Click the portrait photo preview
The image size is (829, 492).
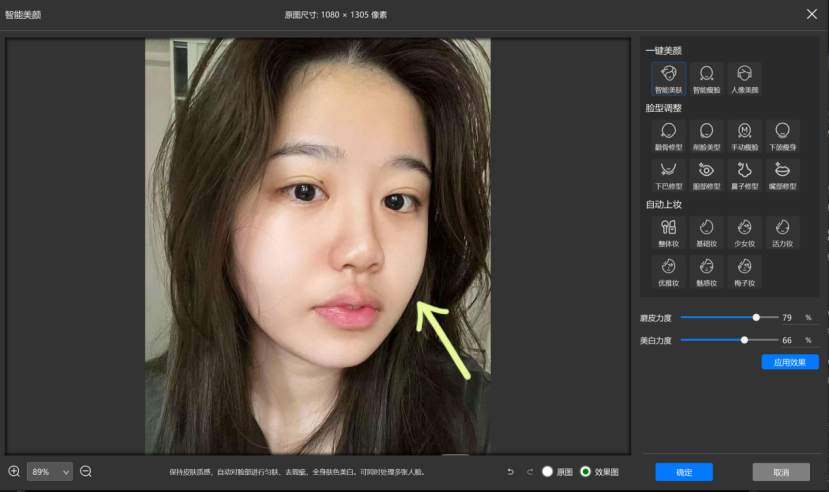click(318, 246)
